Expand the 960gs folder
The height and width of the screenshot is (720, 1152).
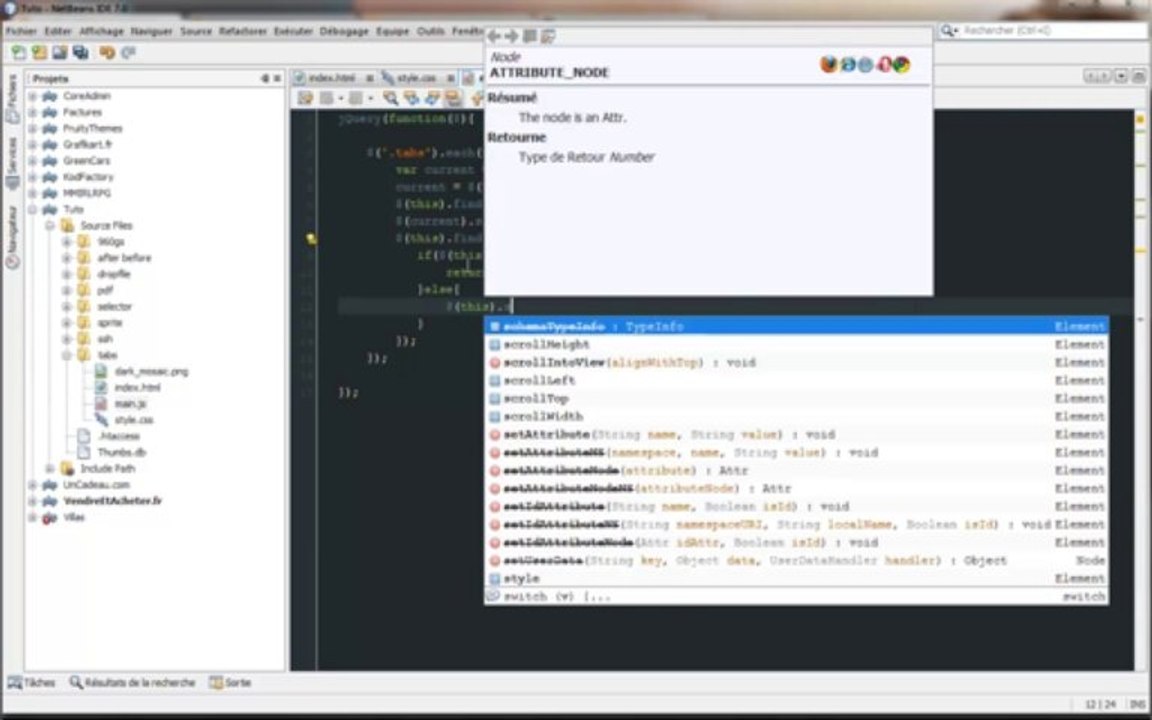pyautogui.click(x=66, y=242)
